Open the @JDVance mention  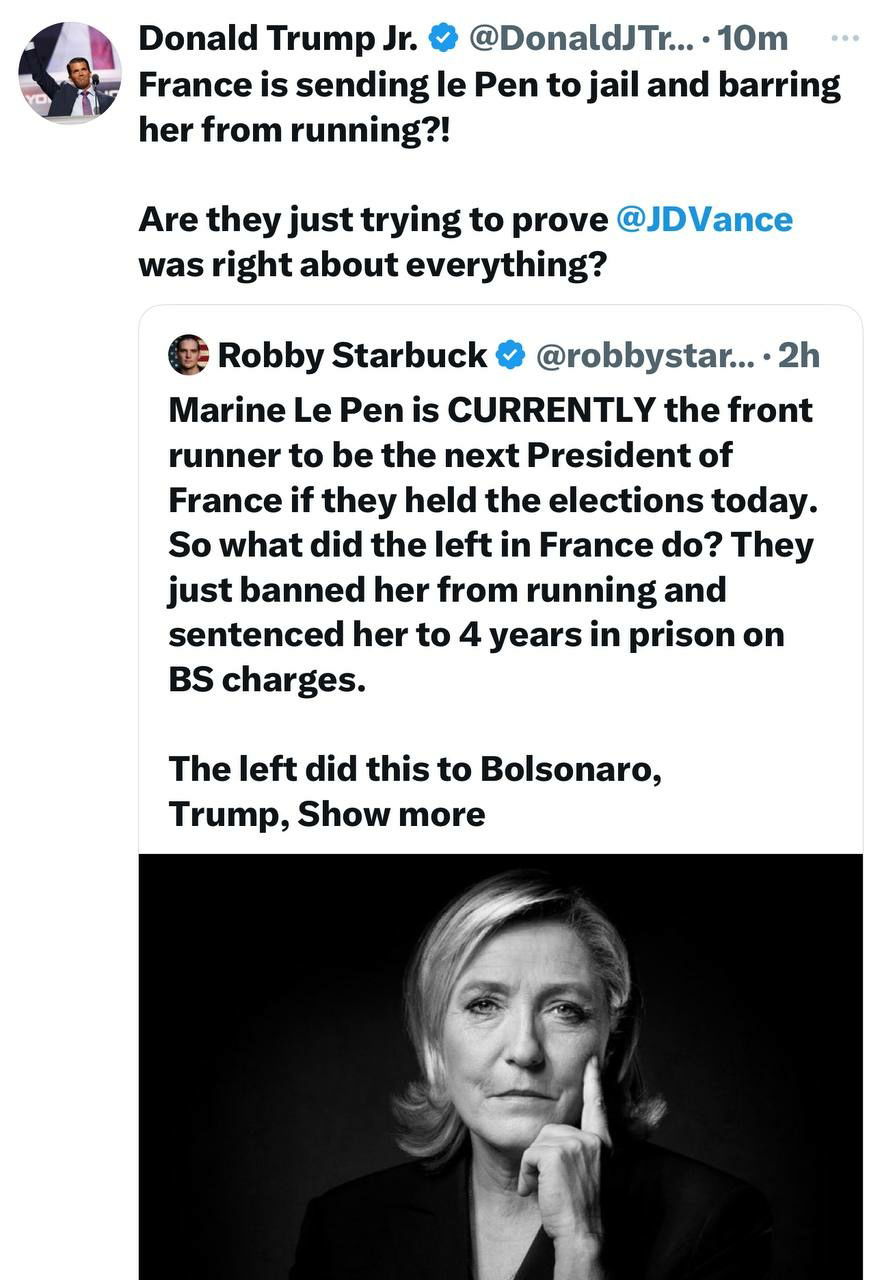point(705,219)
